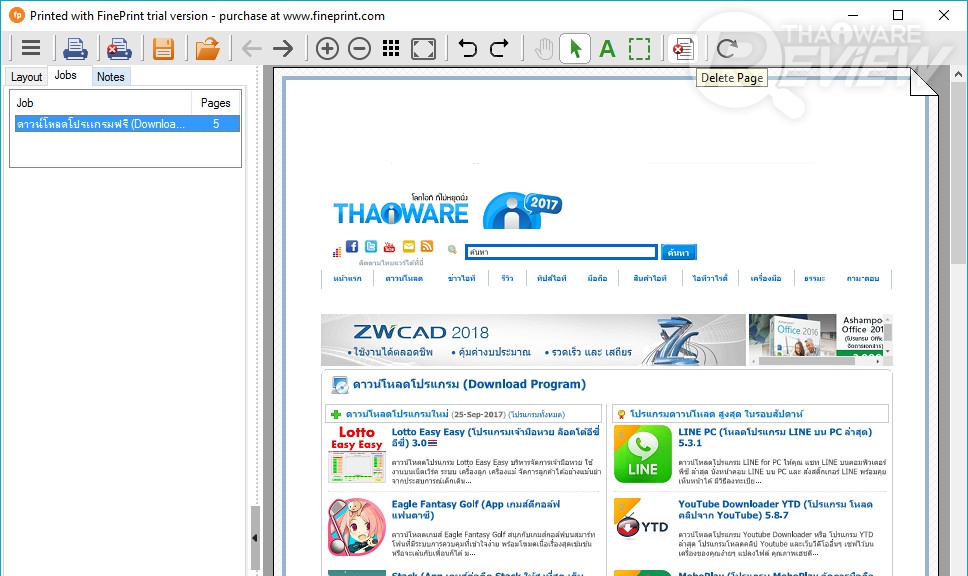This screenshot has width=968, height=576.
Task: Click the green LINE app icon
Action: 643,454
